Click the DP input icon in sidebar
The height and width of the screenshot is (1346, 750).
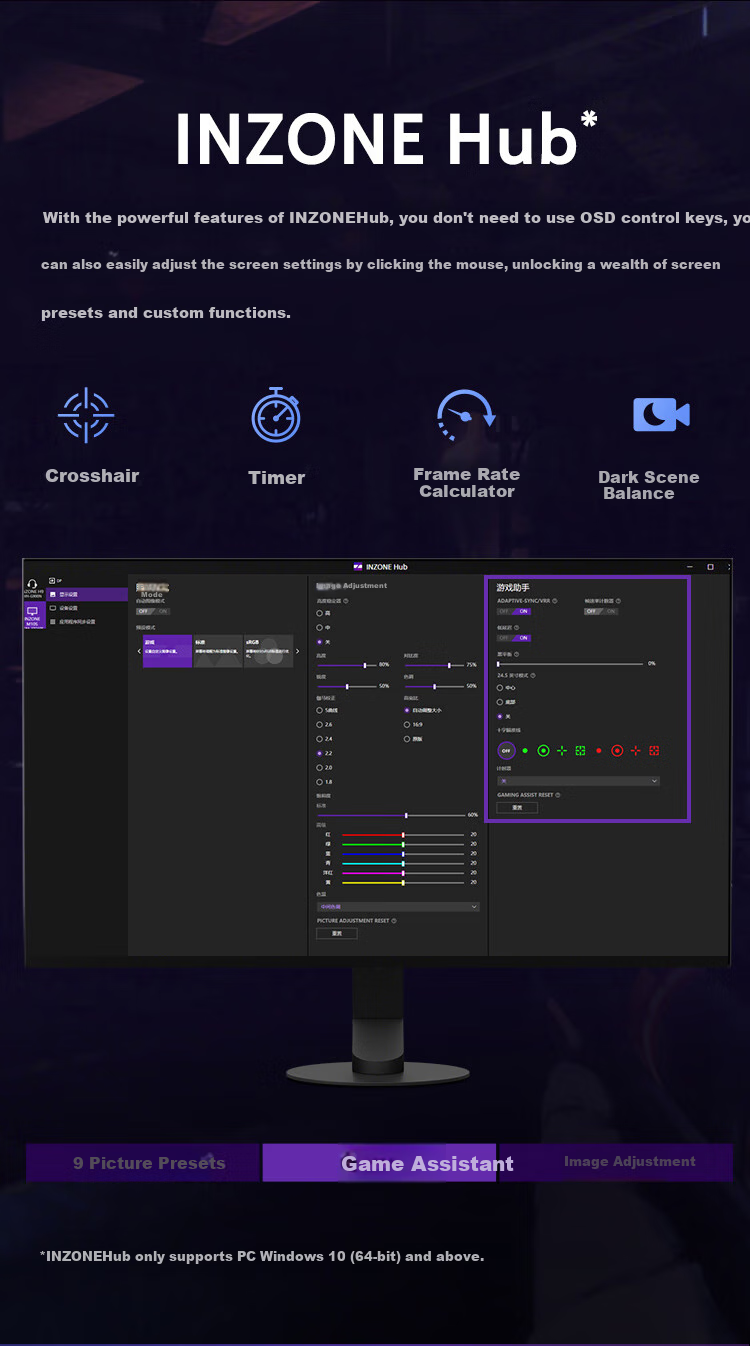[x=52, y=580]
